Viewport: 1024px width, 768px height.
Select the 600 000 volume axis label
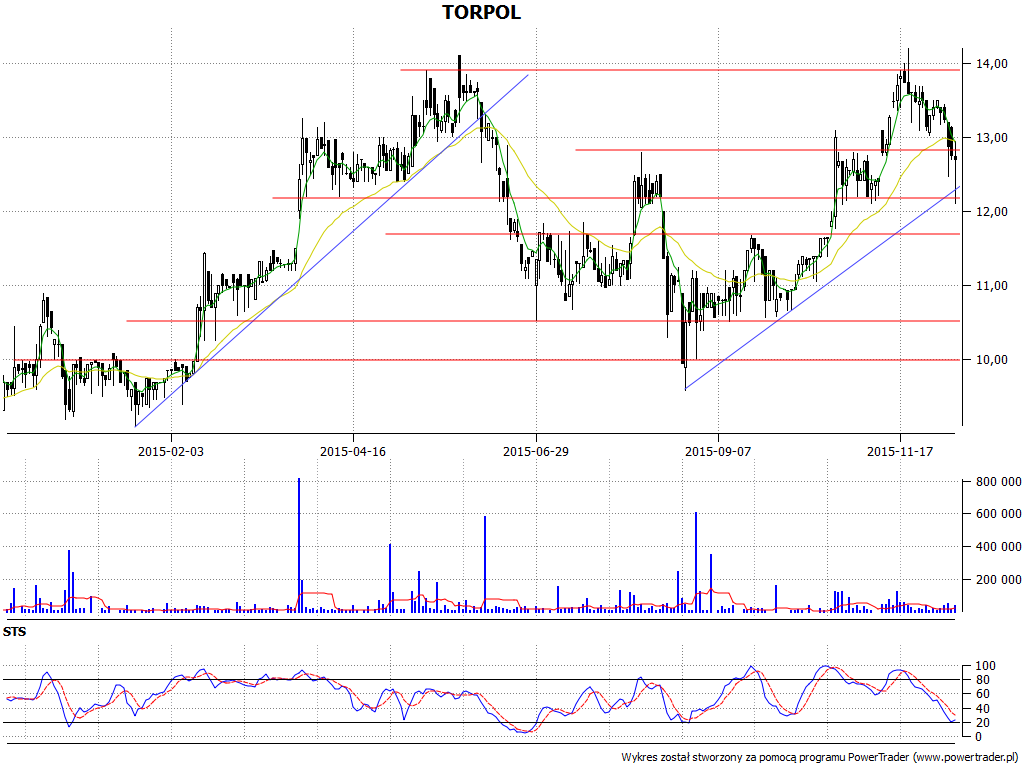click(999, 514)
